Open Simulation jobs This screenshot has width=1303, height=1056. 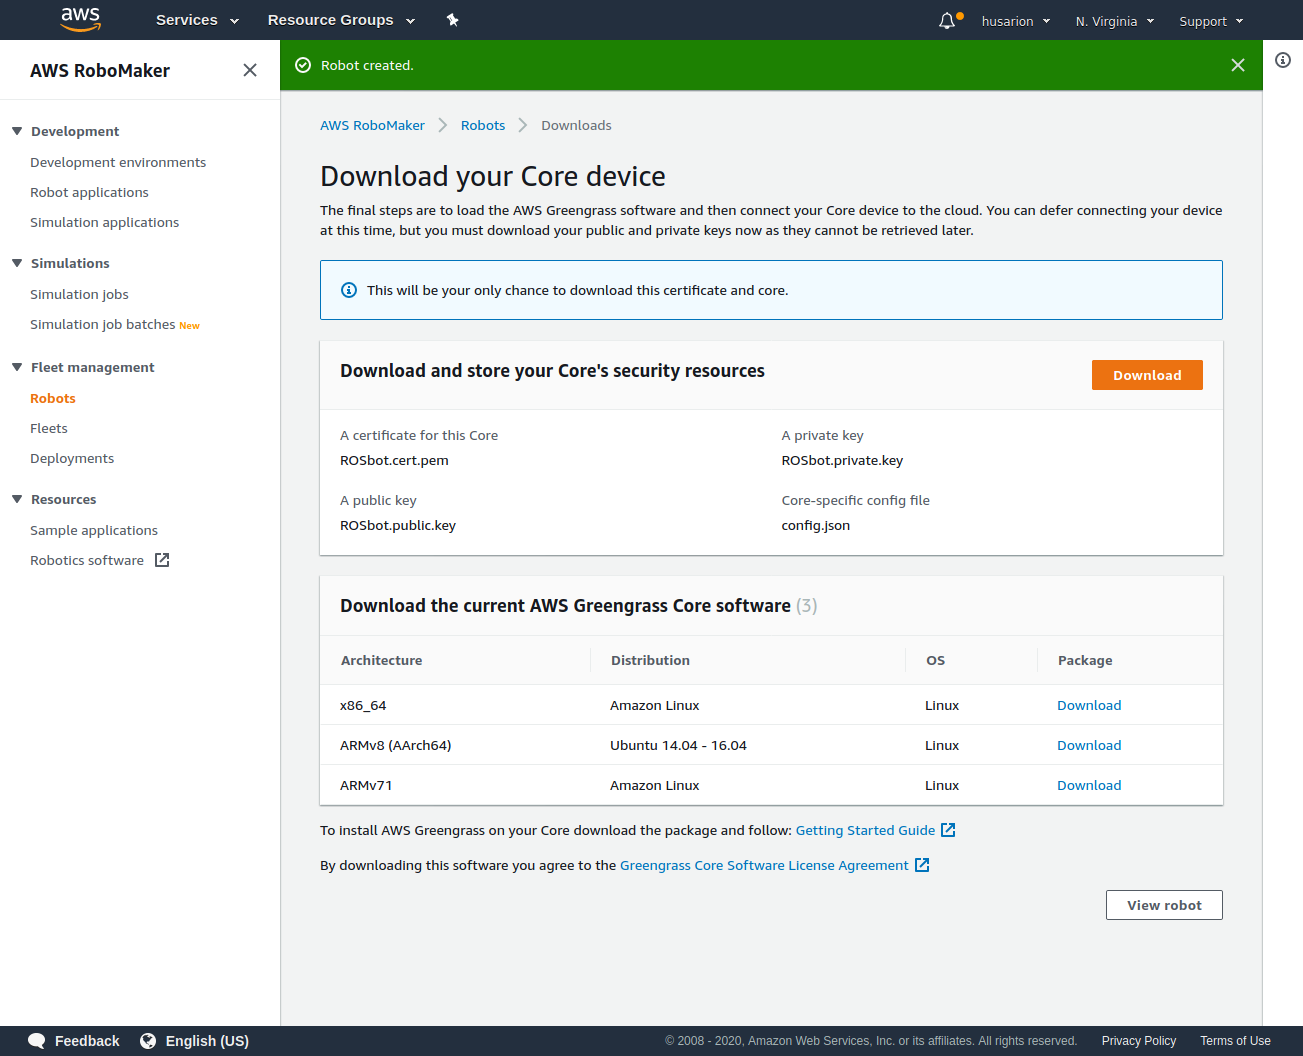pos(79,294)
